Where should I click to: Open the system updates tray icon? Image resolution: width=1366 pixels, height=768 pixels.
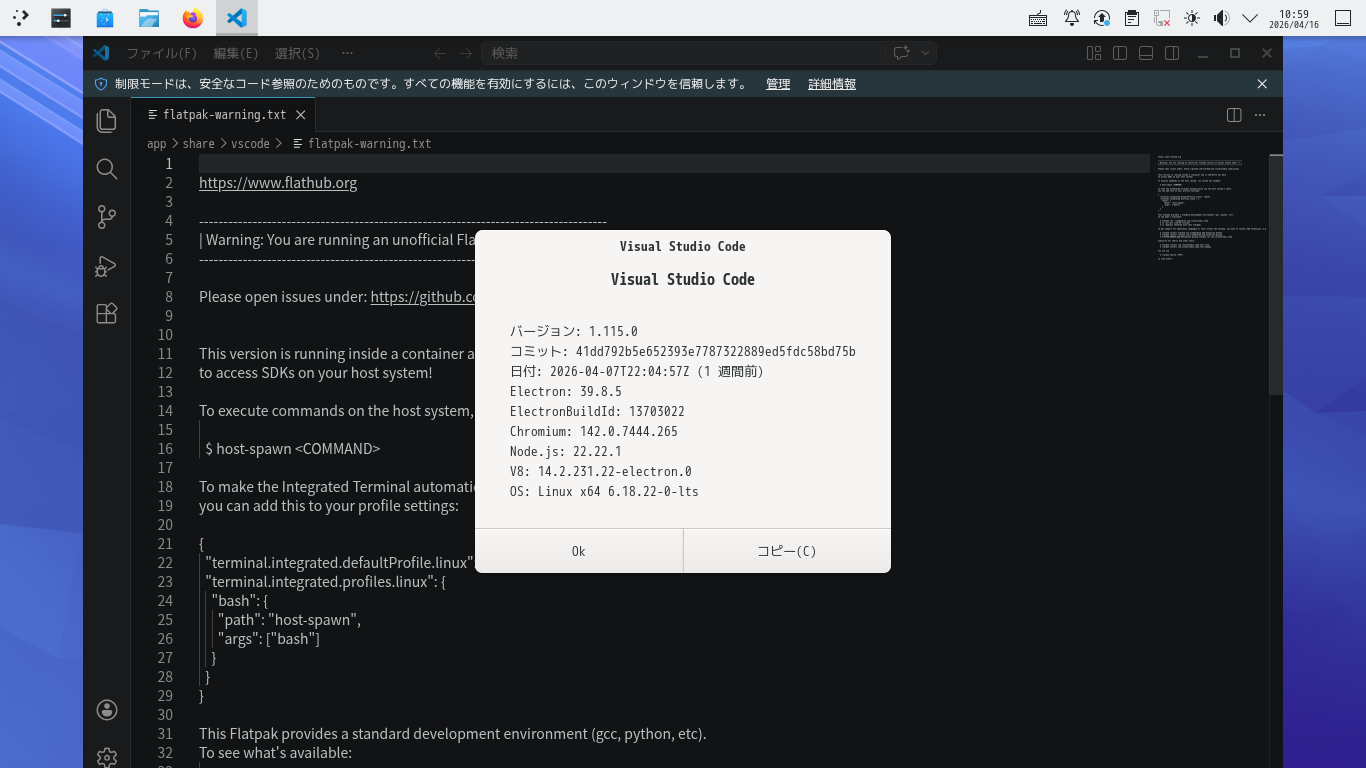tap(1102, 18)
